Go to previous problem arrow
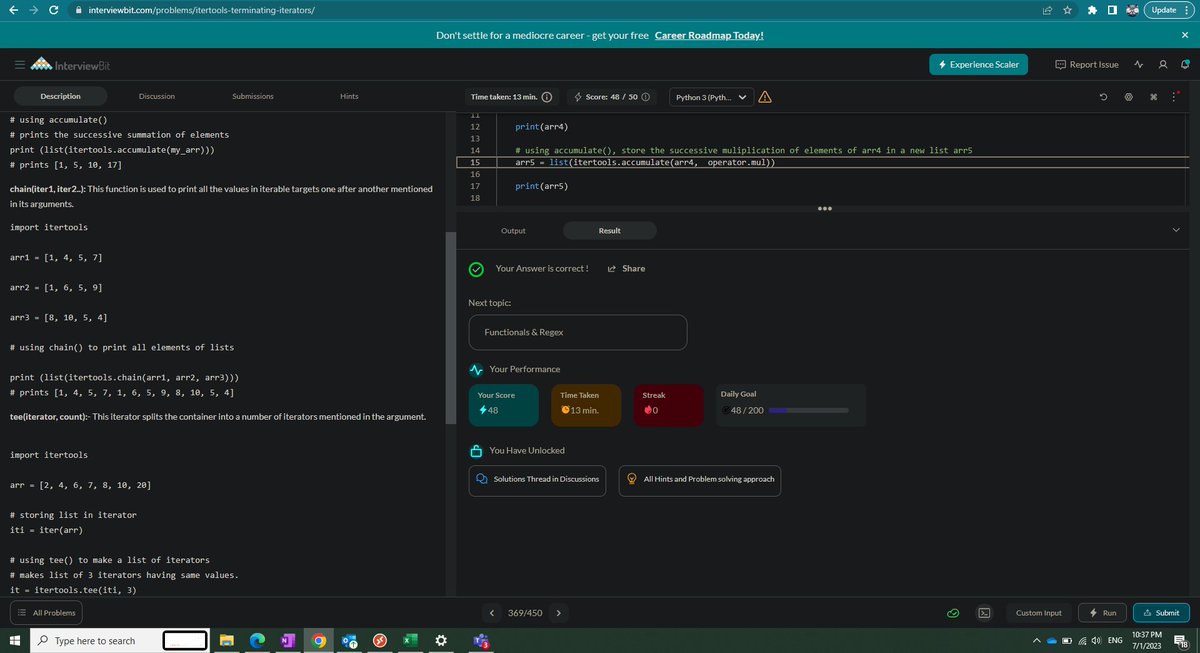The height and width of the screenshot is (653, 1200). [492, 612]
